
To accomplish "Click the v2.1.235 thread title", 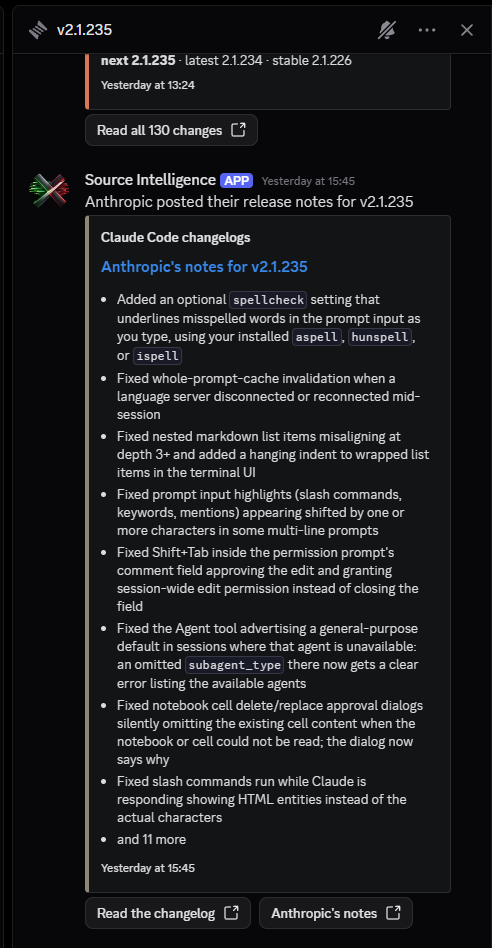I will pos(84,30).
